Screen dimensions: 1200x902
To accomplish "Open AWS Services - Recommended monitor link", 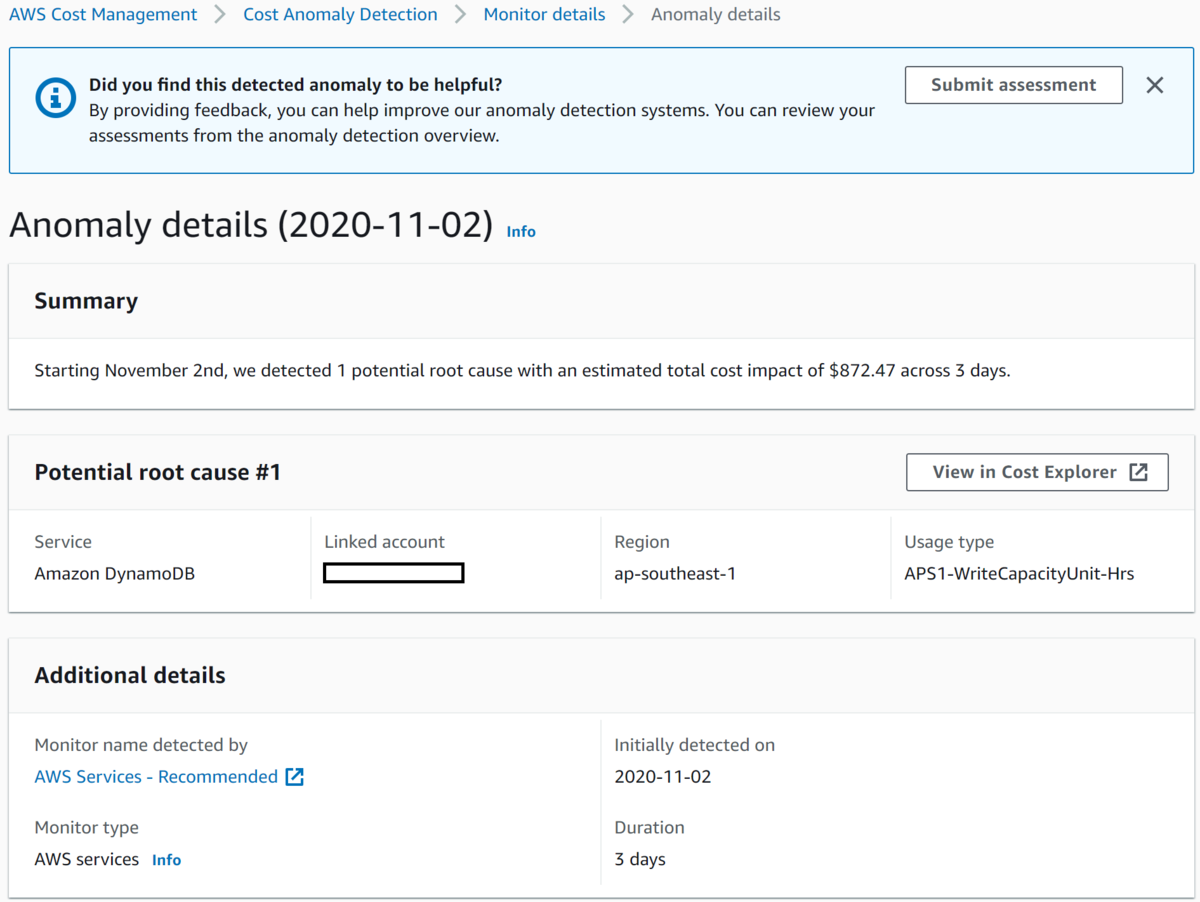I will [x=156, y=777].
